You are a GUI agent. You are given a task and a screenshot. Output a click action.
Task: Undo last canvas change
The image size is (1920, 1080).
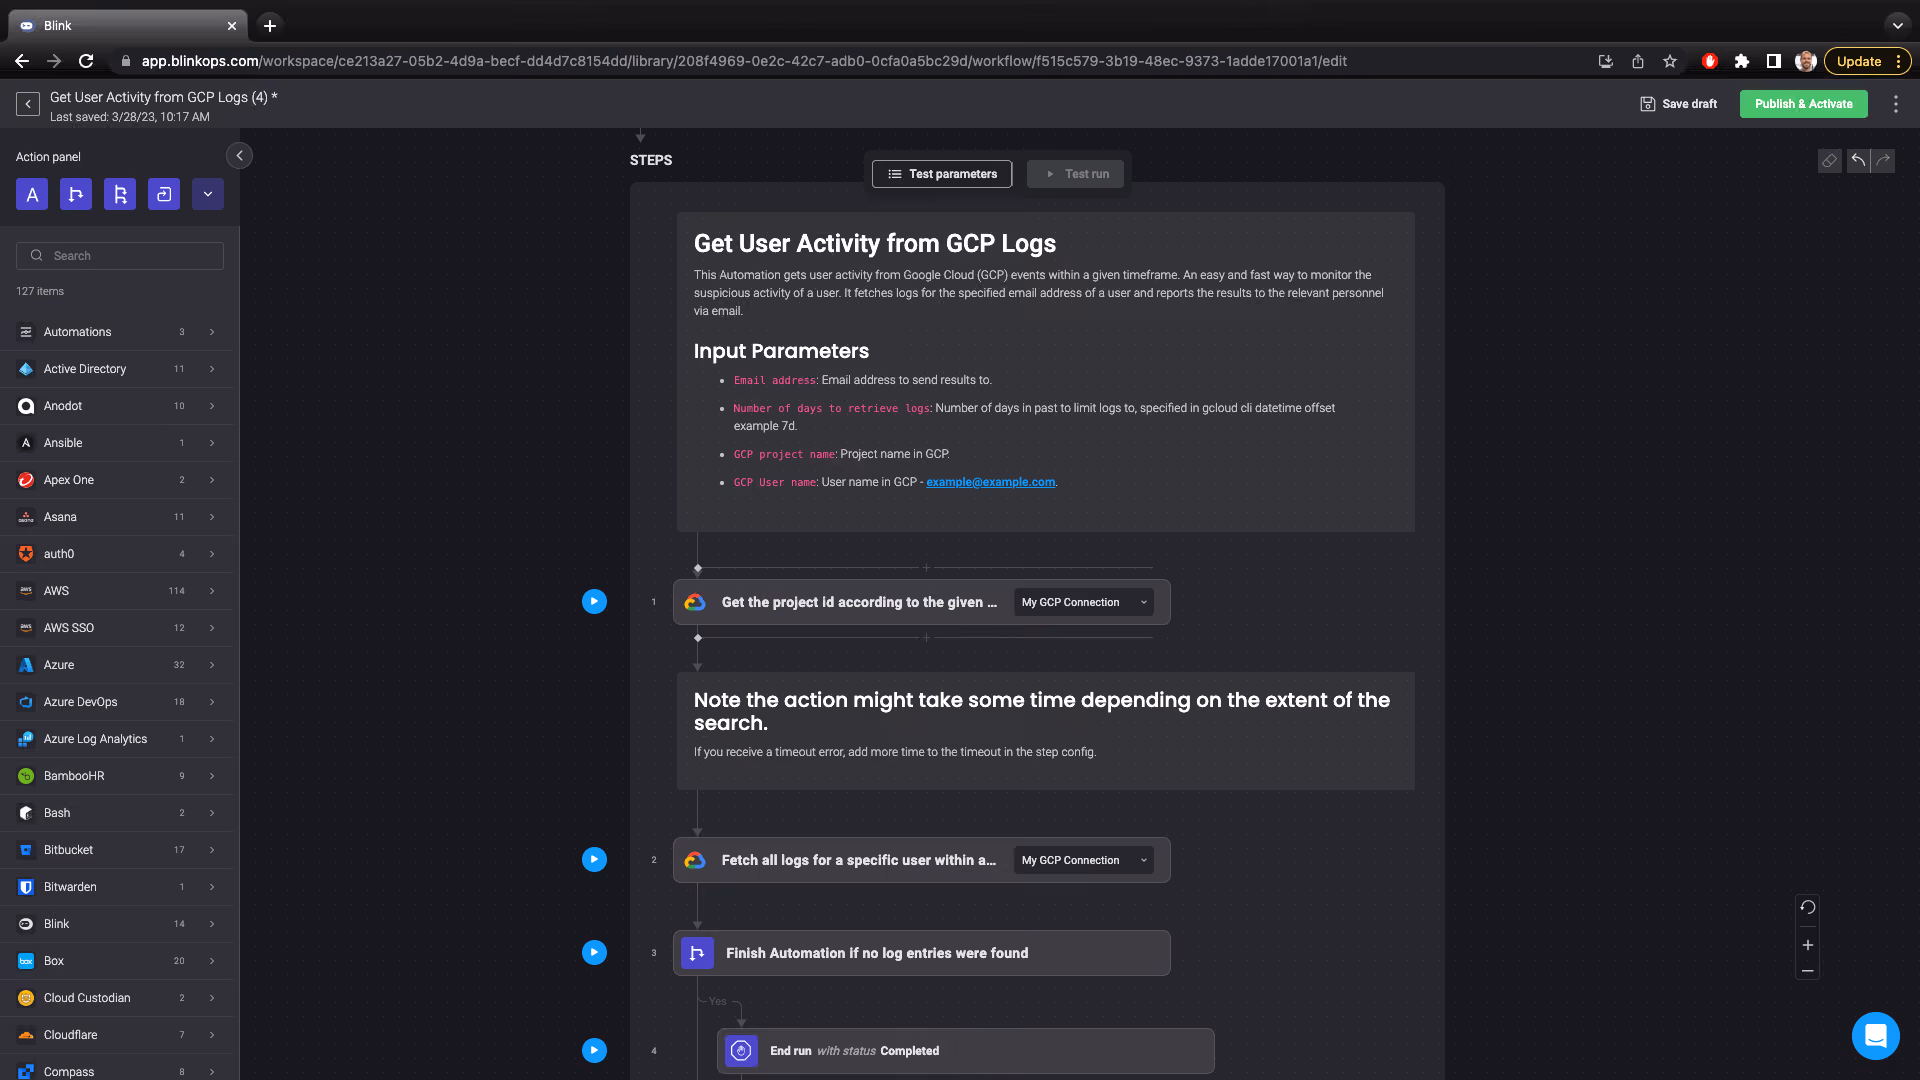tap(1858, 161)
